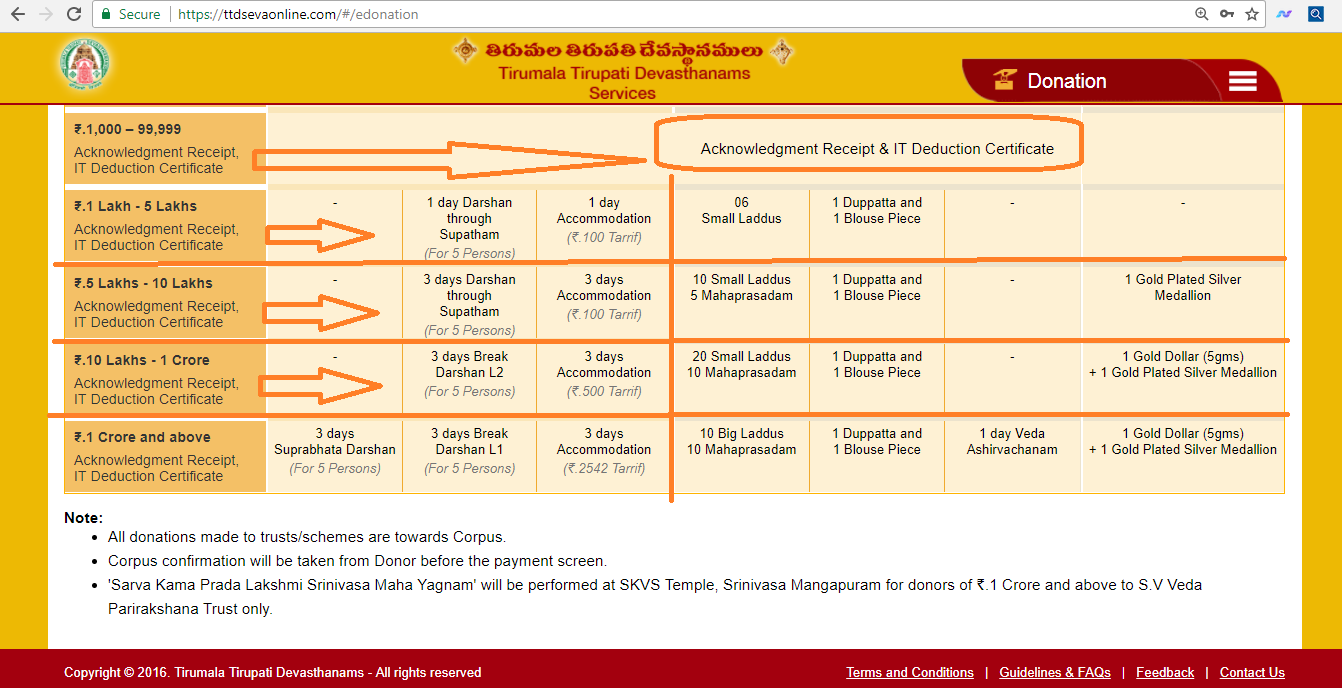The height and width of the screenshot is (688, 1342).
Task: Click 'Acknowledgment Receipt & IT Deduction Certificate' centered text
Action: pos(877,149)
